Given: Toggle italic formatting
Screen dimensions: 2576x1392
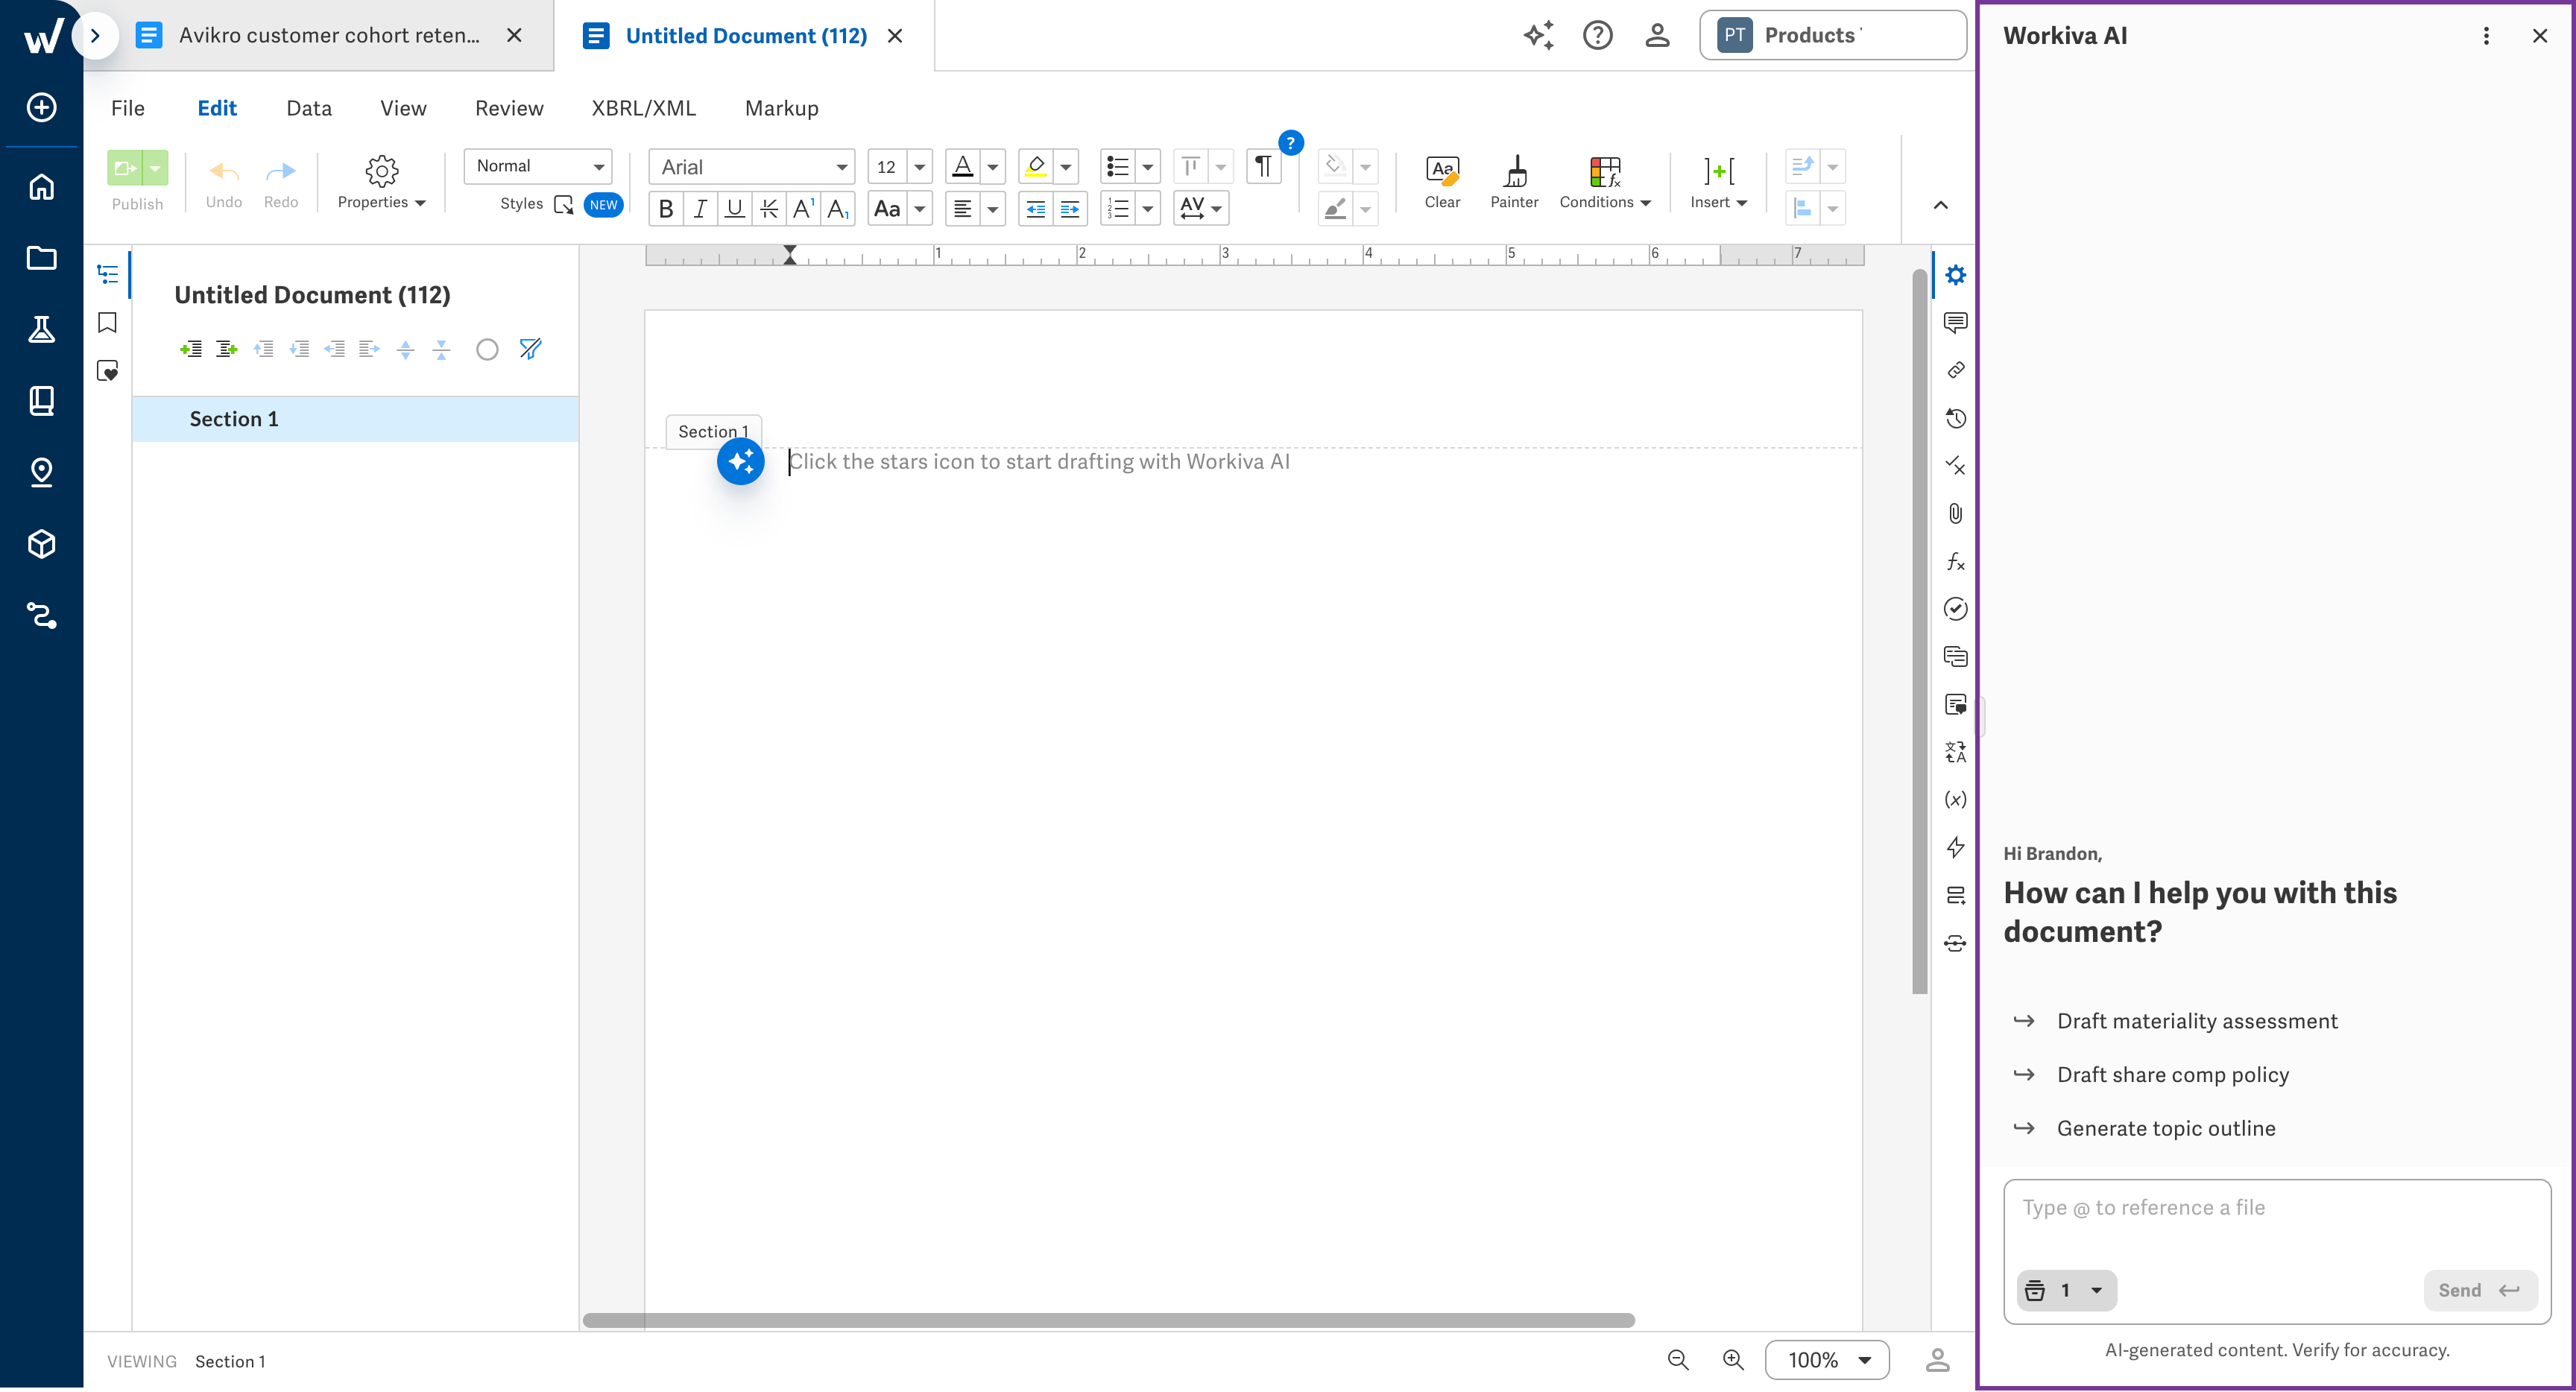Looking at the screenshot, I should (700, 208).
